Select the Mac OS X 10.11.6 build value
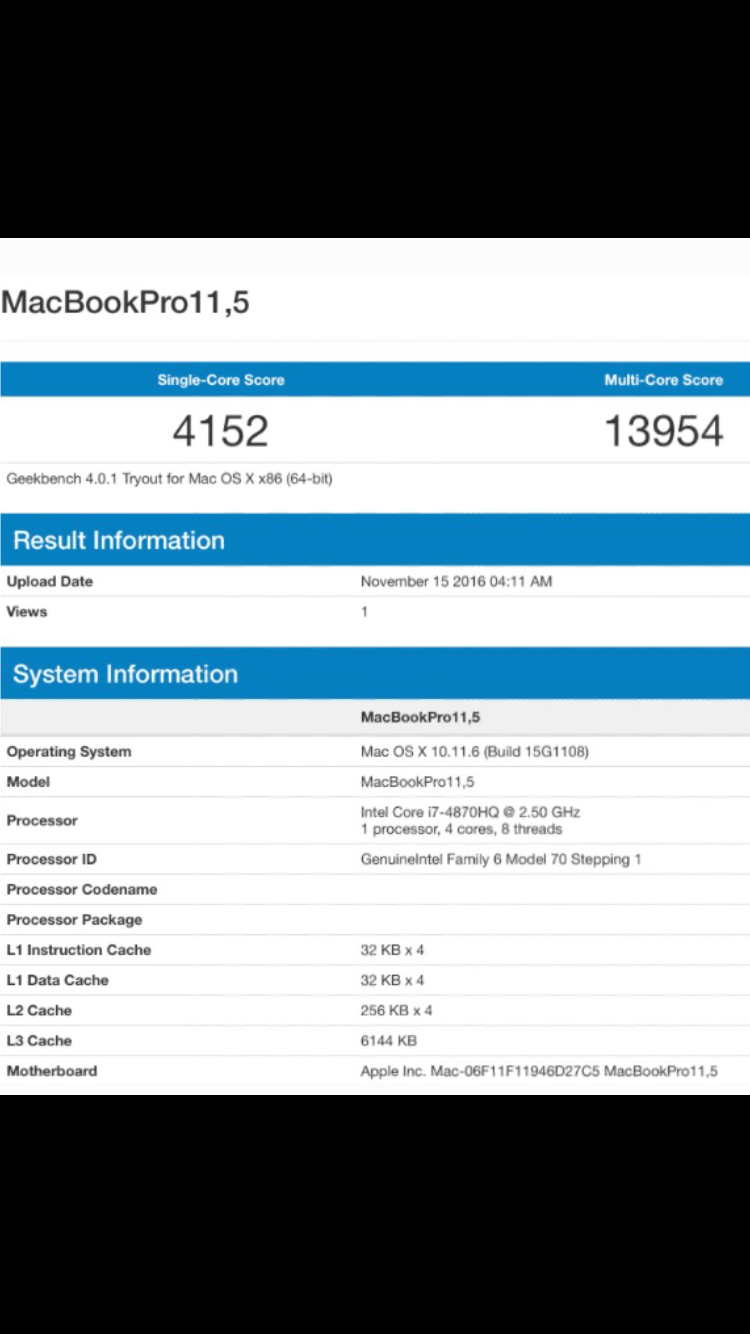This screenshot has height=1334, width=750. point(475,751)
